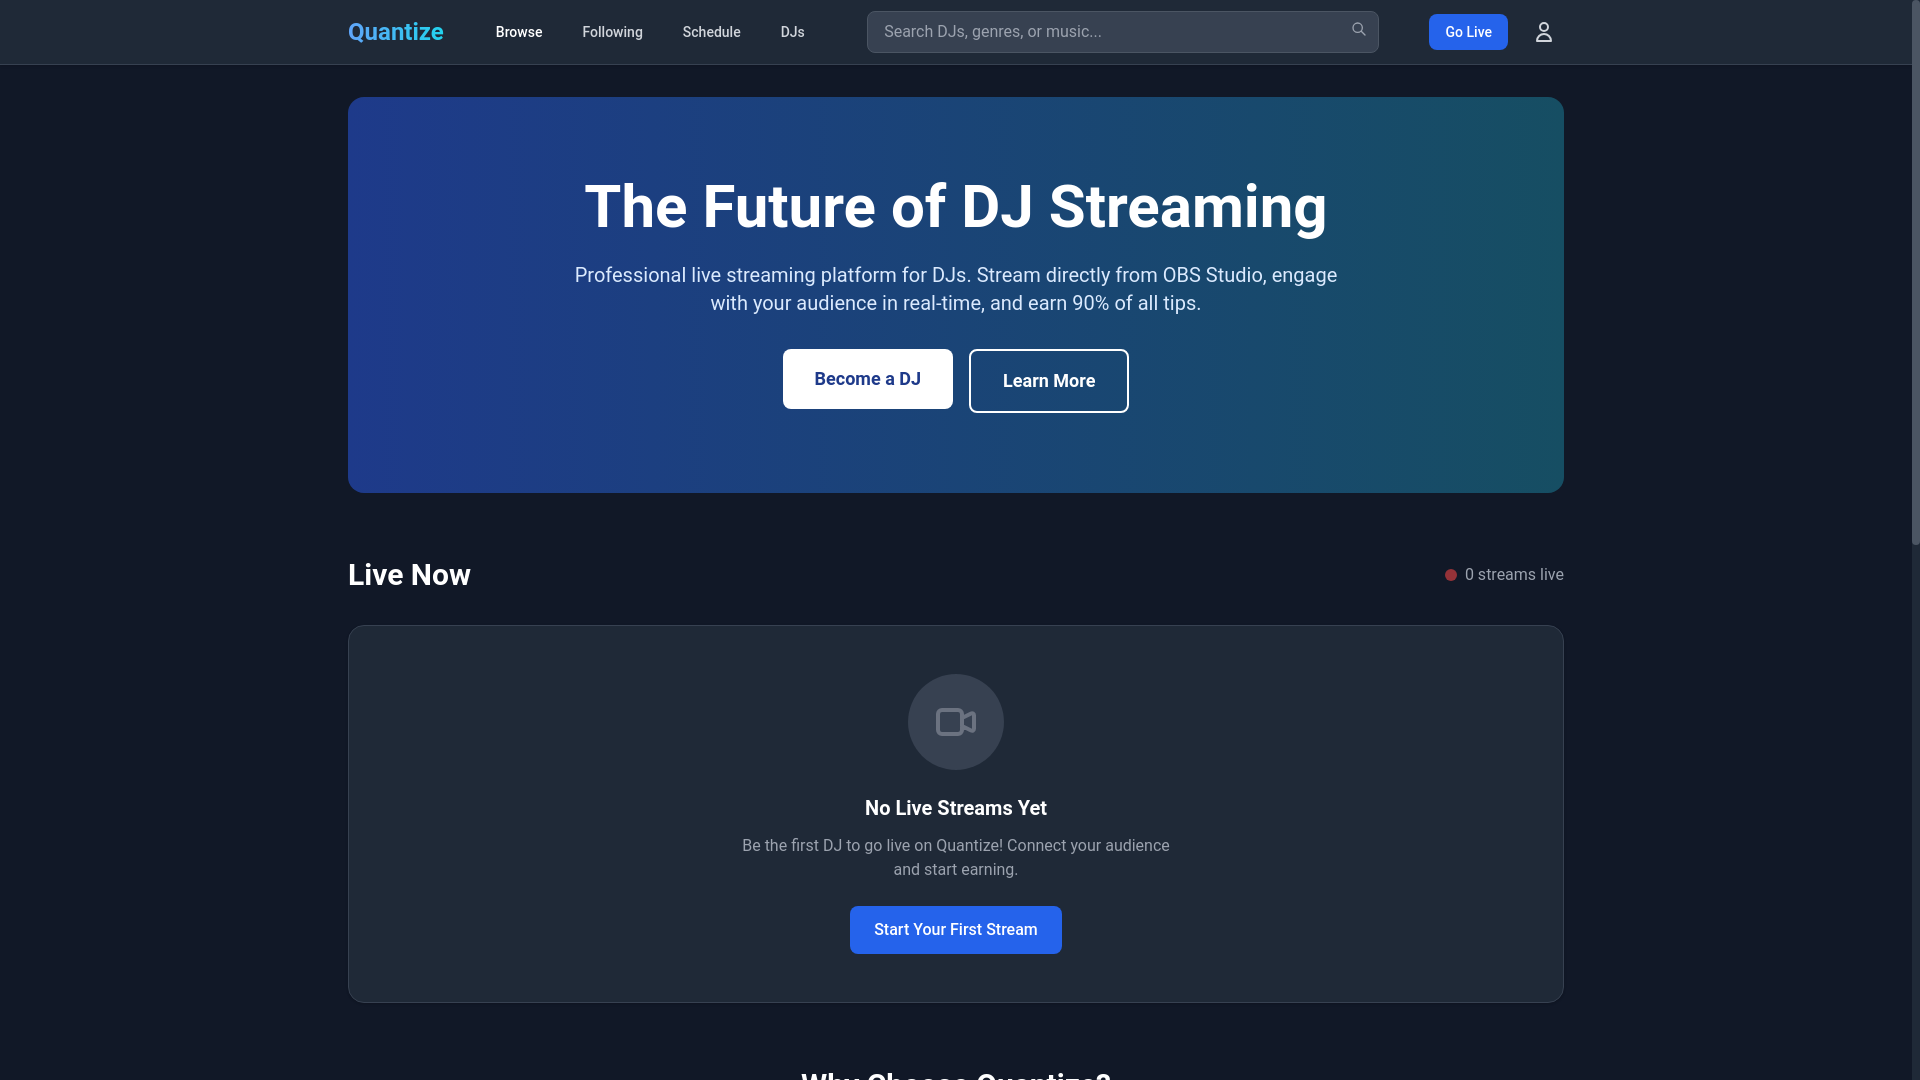The width and height of the screenshot is (1920, 1080).
Task: Focus the Search DJs, genres input field
Action: (1123, 32)
